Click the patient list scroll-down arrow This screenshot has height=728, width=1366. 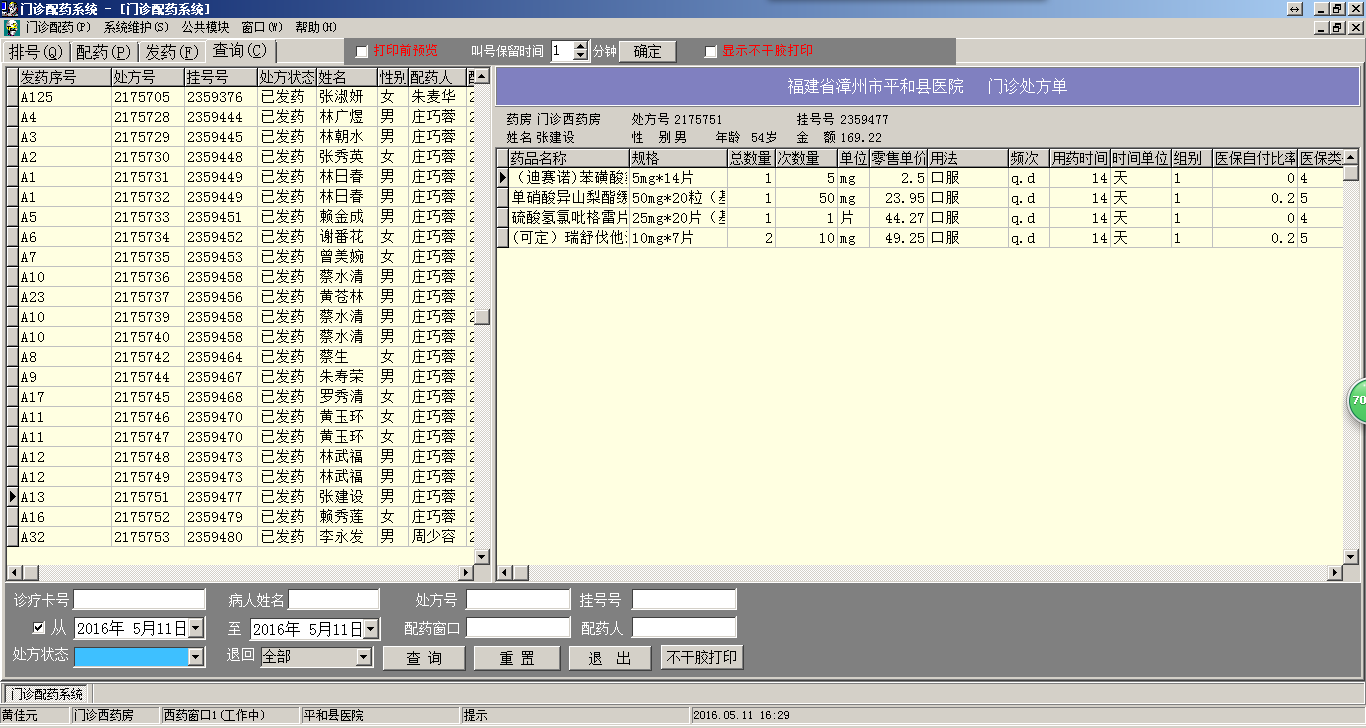coord(482,556)
